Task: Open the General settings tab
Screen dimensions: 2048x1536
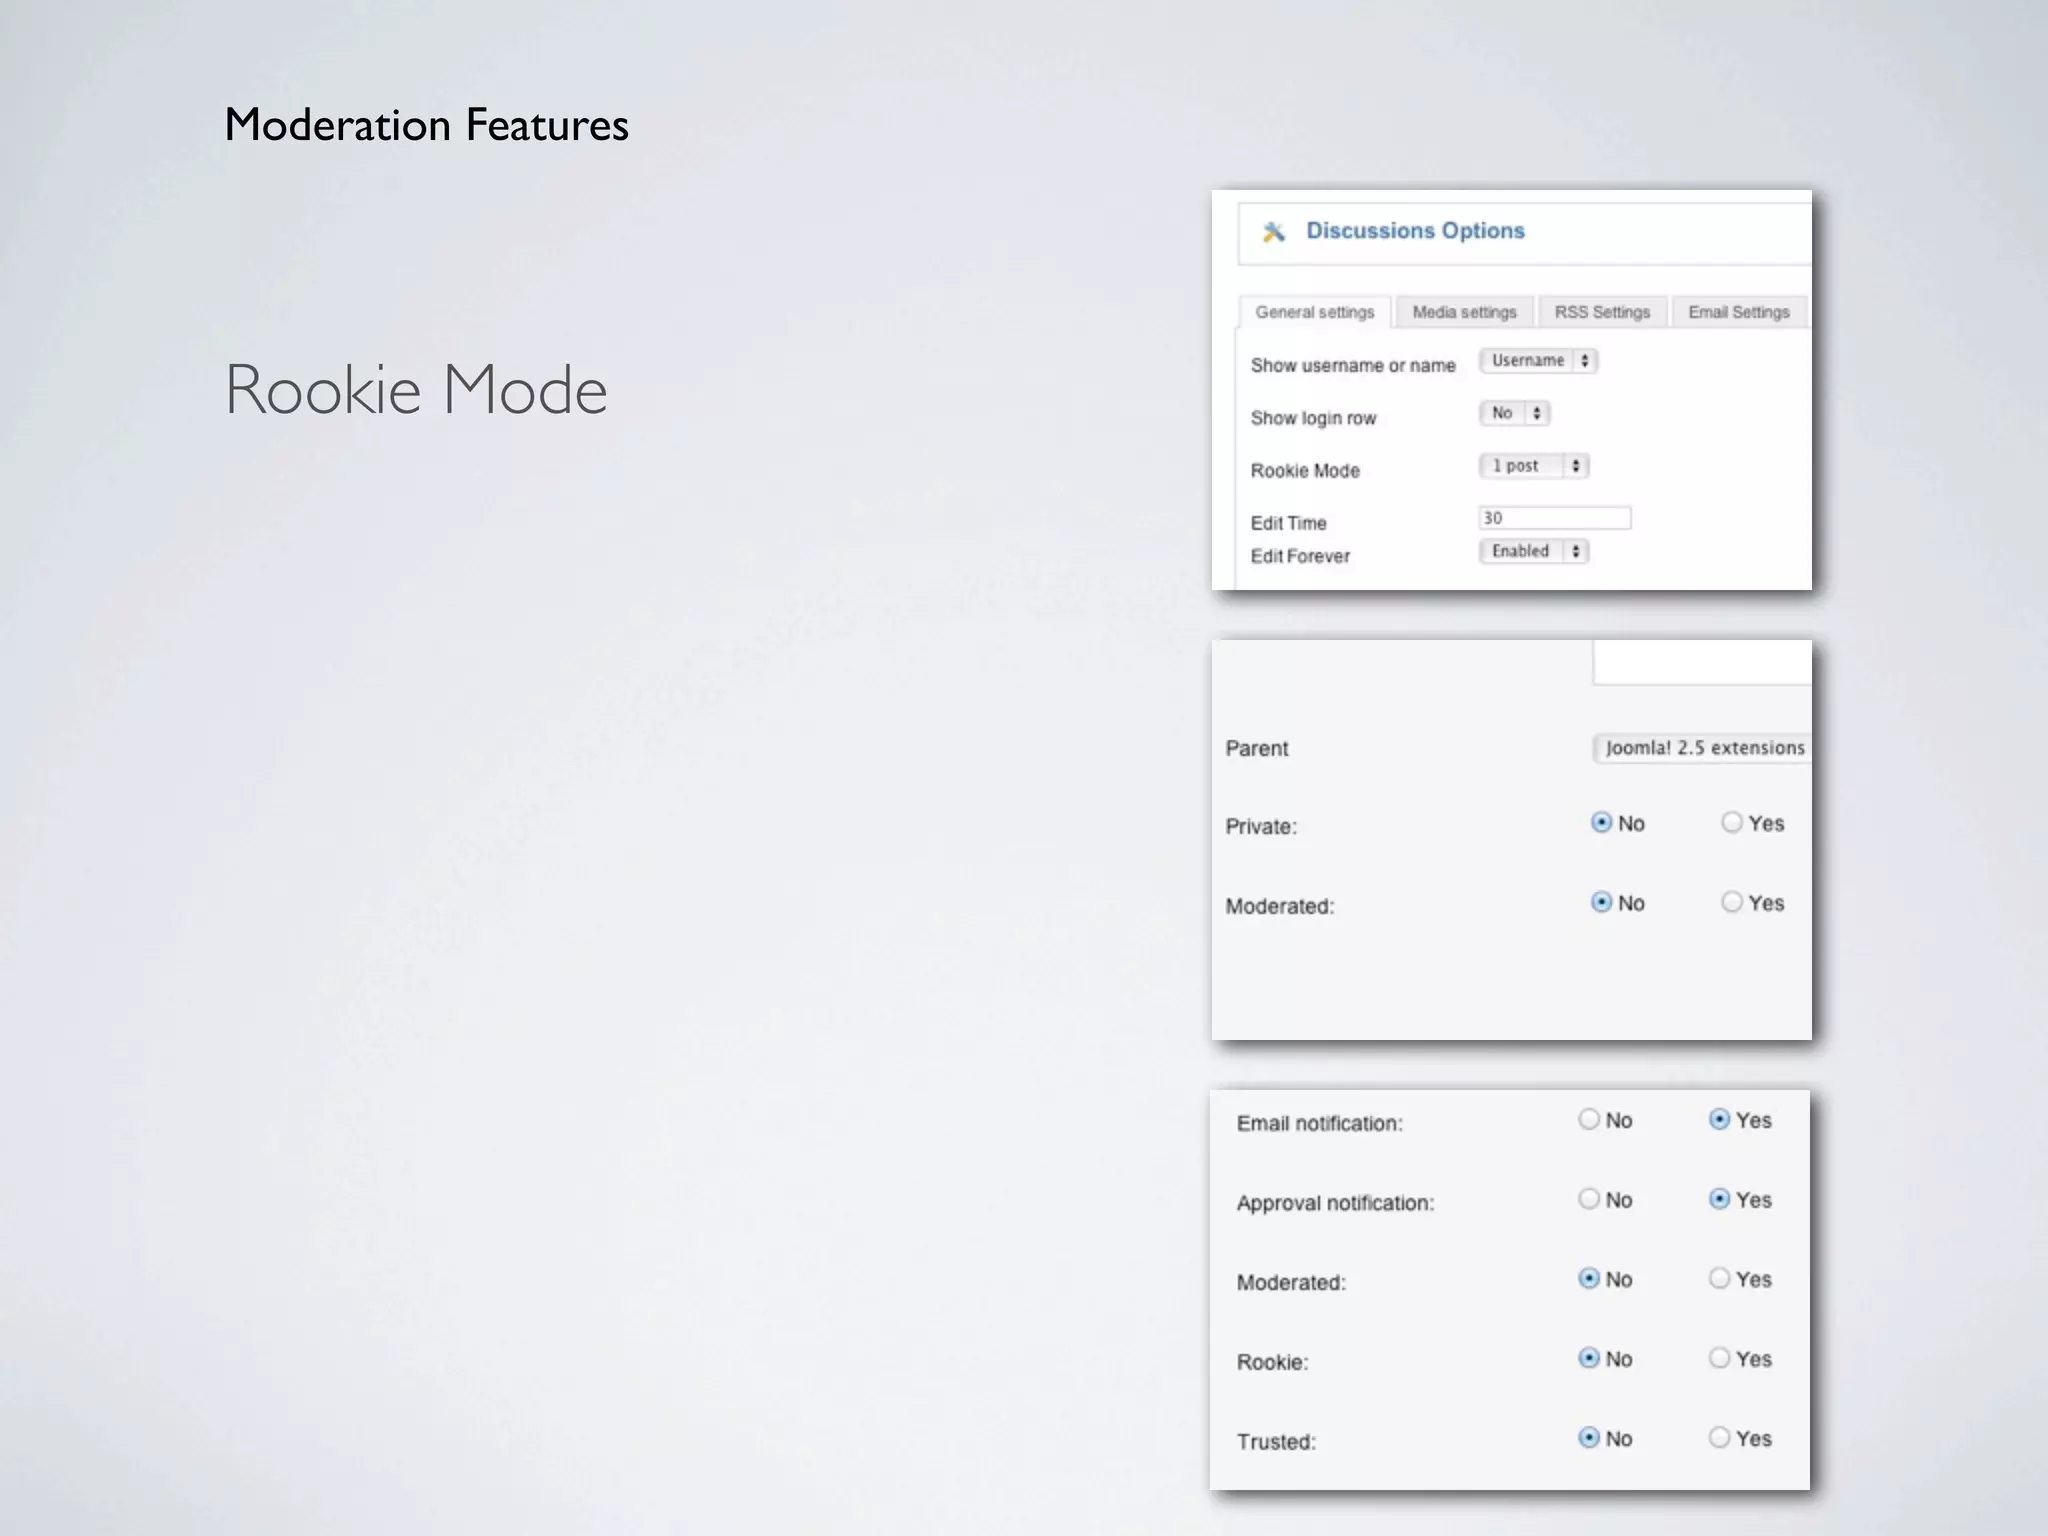Action: click(x=1315, y=312)
